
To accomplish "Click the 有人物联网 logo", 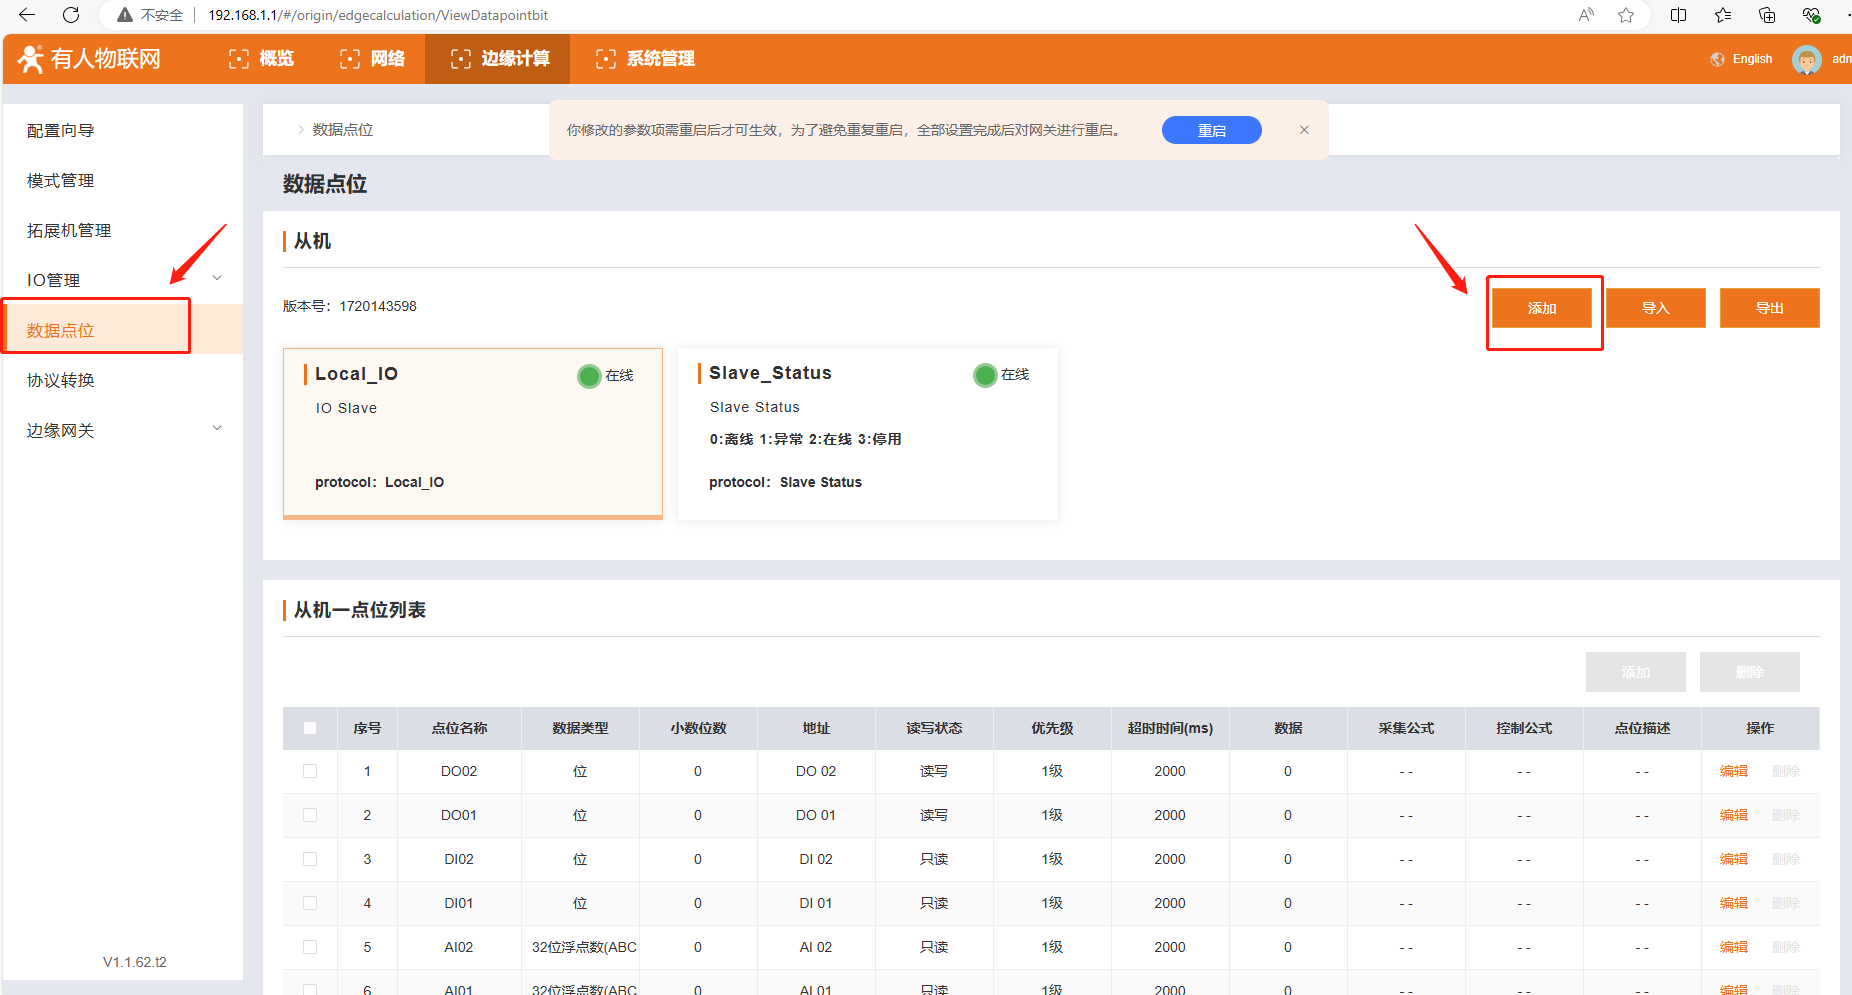I will [90, 59].
